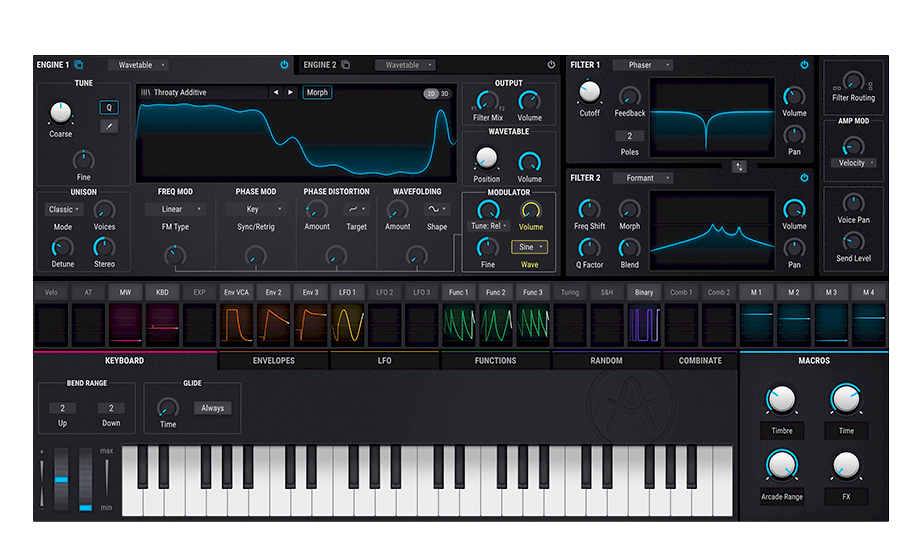The image size is (921, 533).
Task: Click the Always glide mode button
Action: (x=211, y=408)
